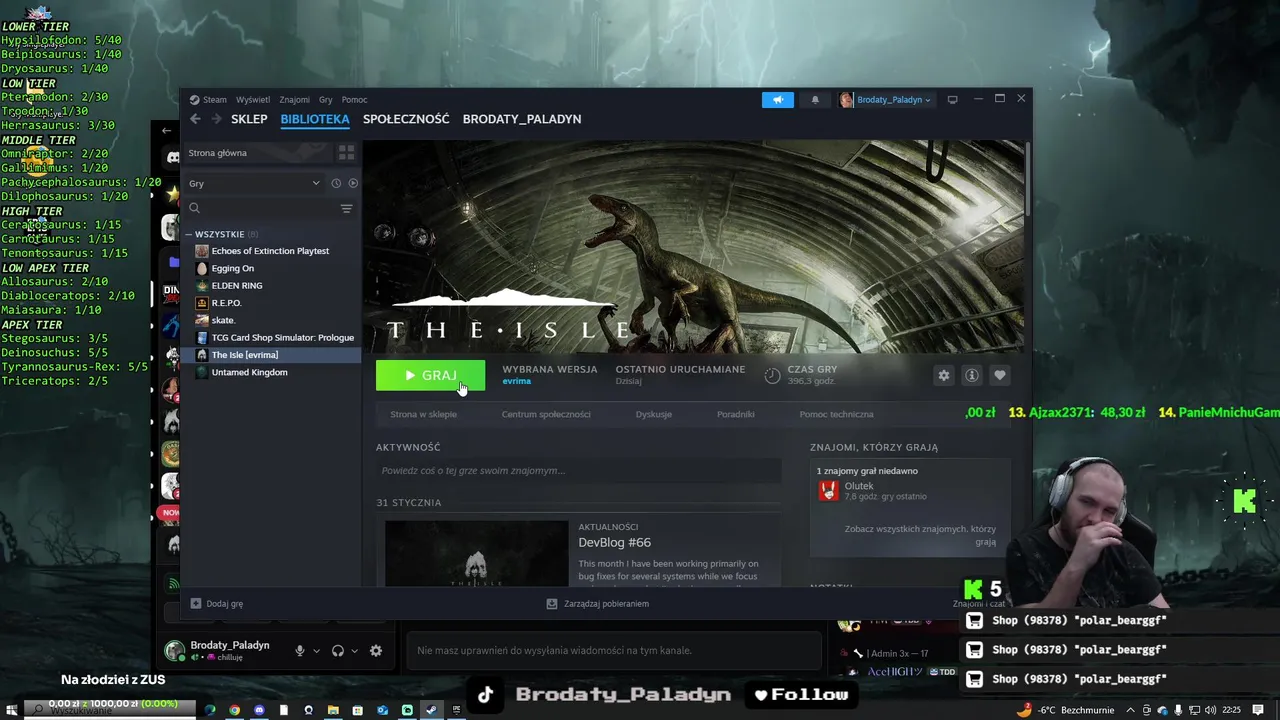Go to Strona główna library home
The height and width of the screenshot is (720, 1280).
[258, 153]
